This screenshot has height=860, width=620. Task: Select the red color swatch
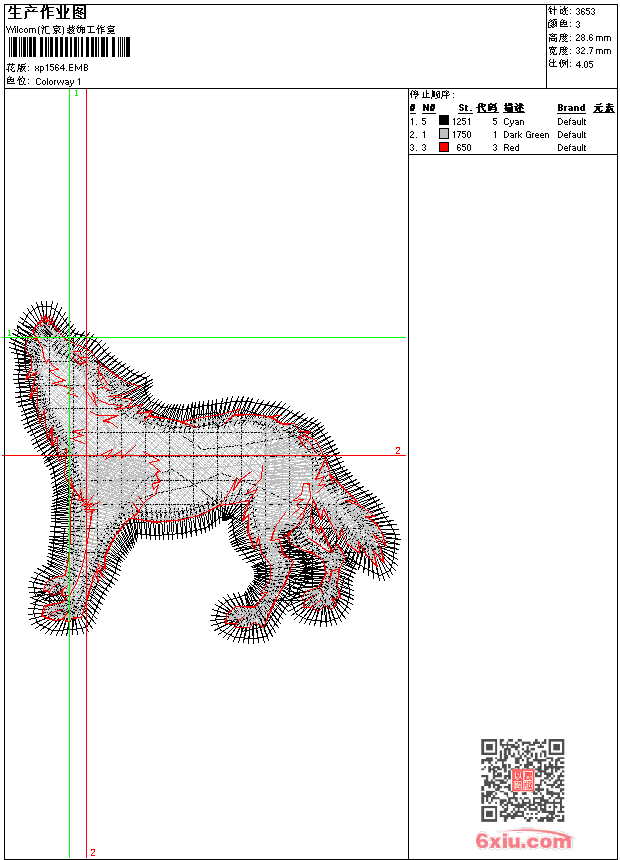point(444,147)
